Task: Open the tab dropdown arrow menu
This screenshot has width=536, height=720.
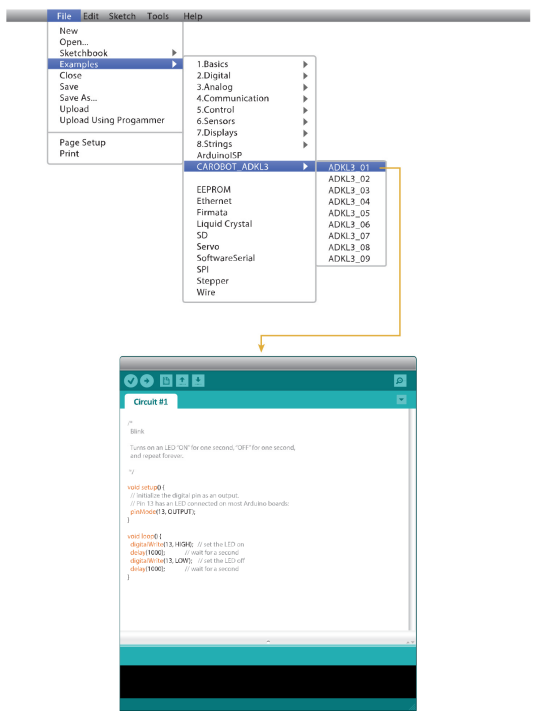Action: click(x=401, y=400)
